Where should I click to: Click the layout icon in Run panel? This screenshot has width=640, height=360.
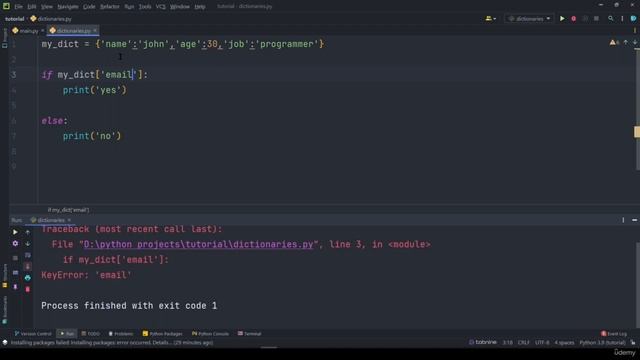click(x=15, y=272)
